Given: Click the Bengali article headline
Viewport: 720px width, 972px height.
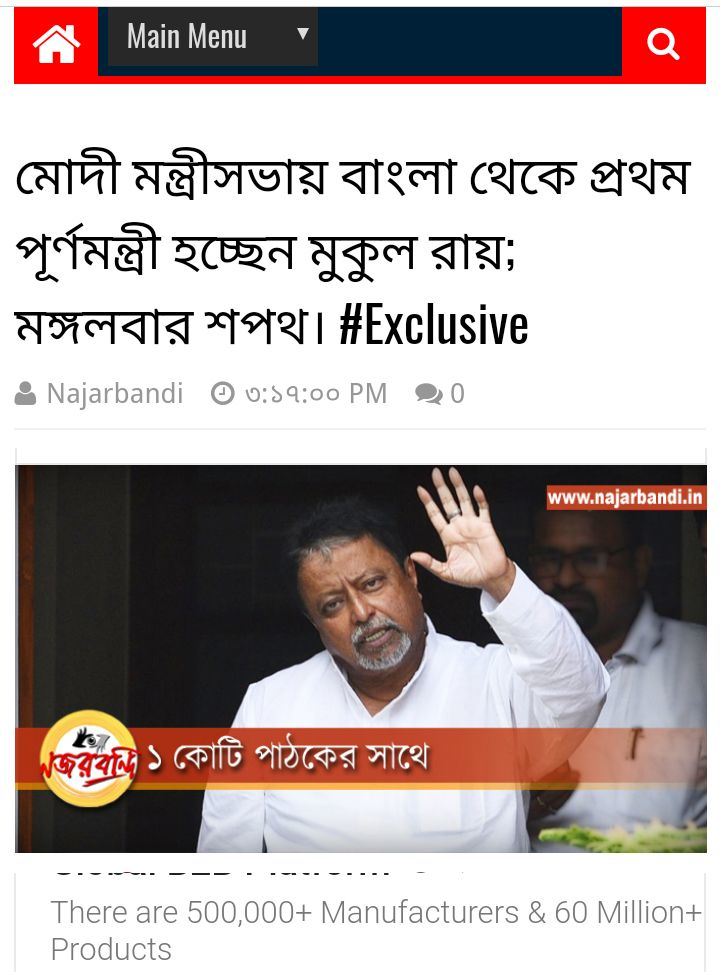Looking at the screenshot, I should click(x=352, y=251).
